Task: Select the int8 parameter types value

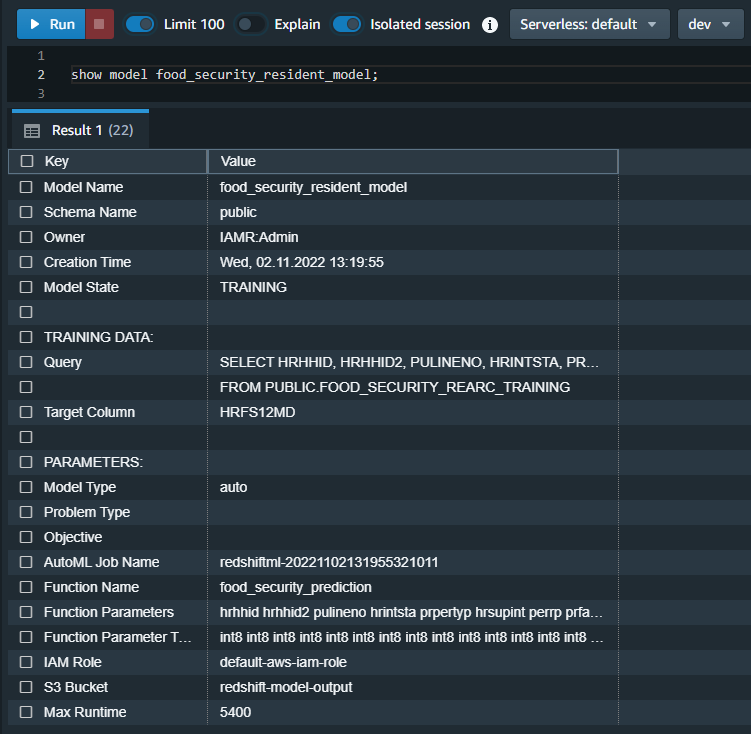Action: tap(411, 637)
